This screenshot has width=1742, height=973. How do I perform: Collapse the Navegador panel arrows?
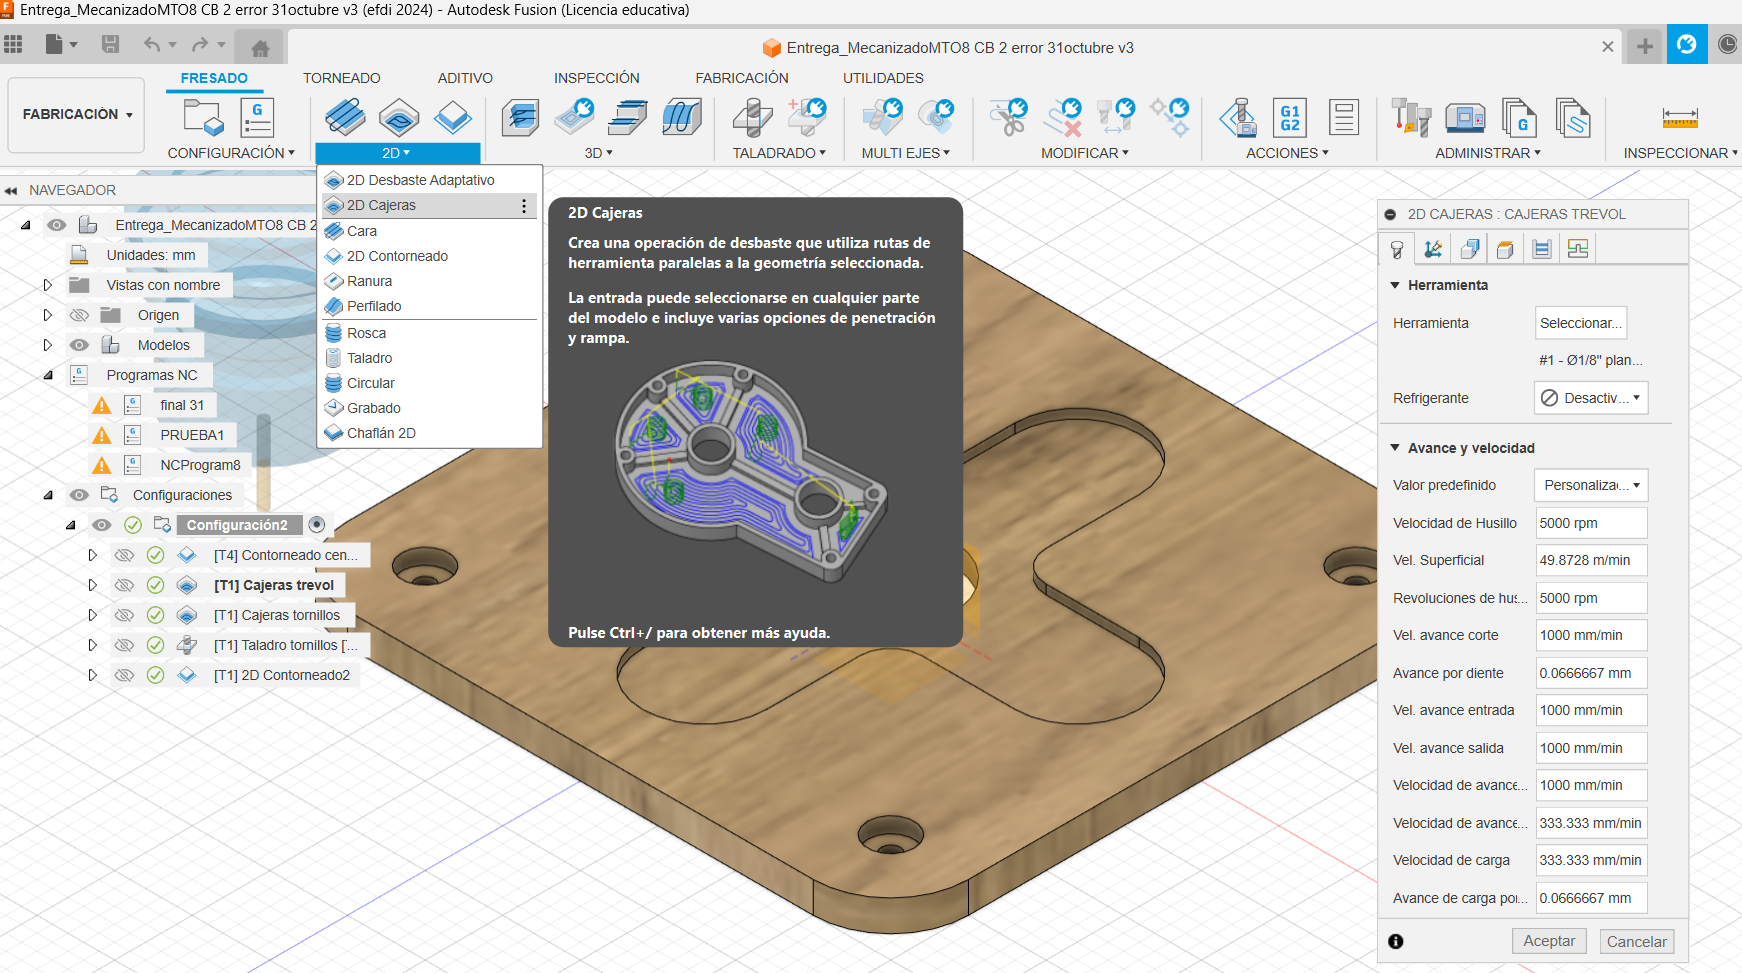click(x=11, y=190)
